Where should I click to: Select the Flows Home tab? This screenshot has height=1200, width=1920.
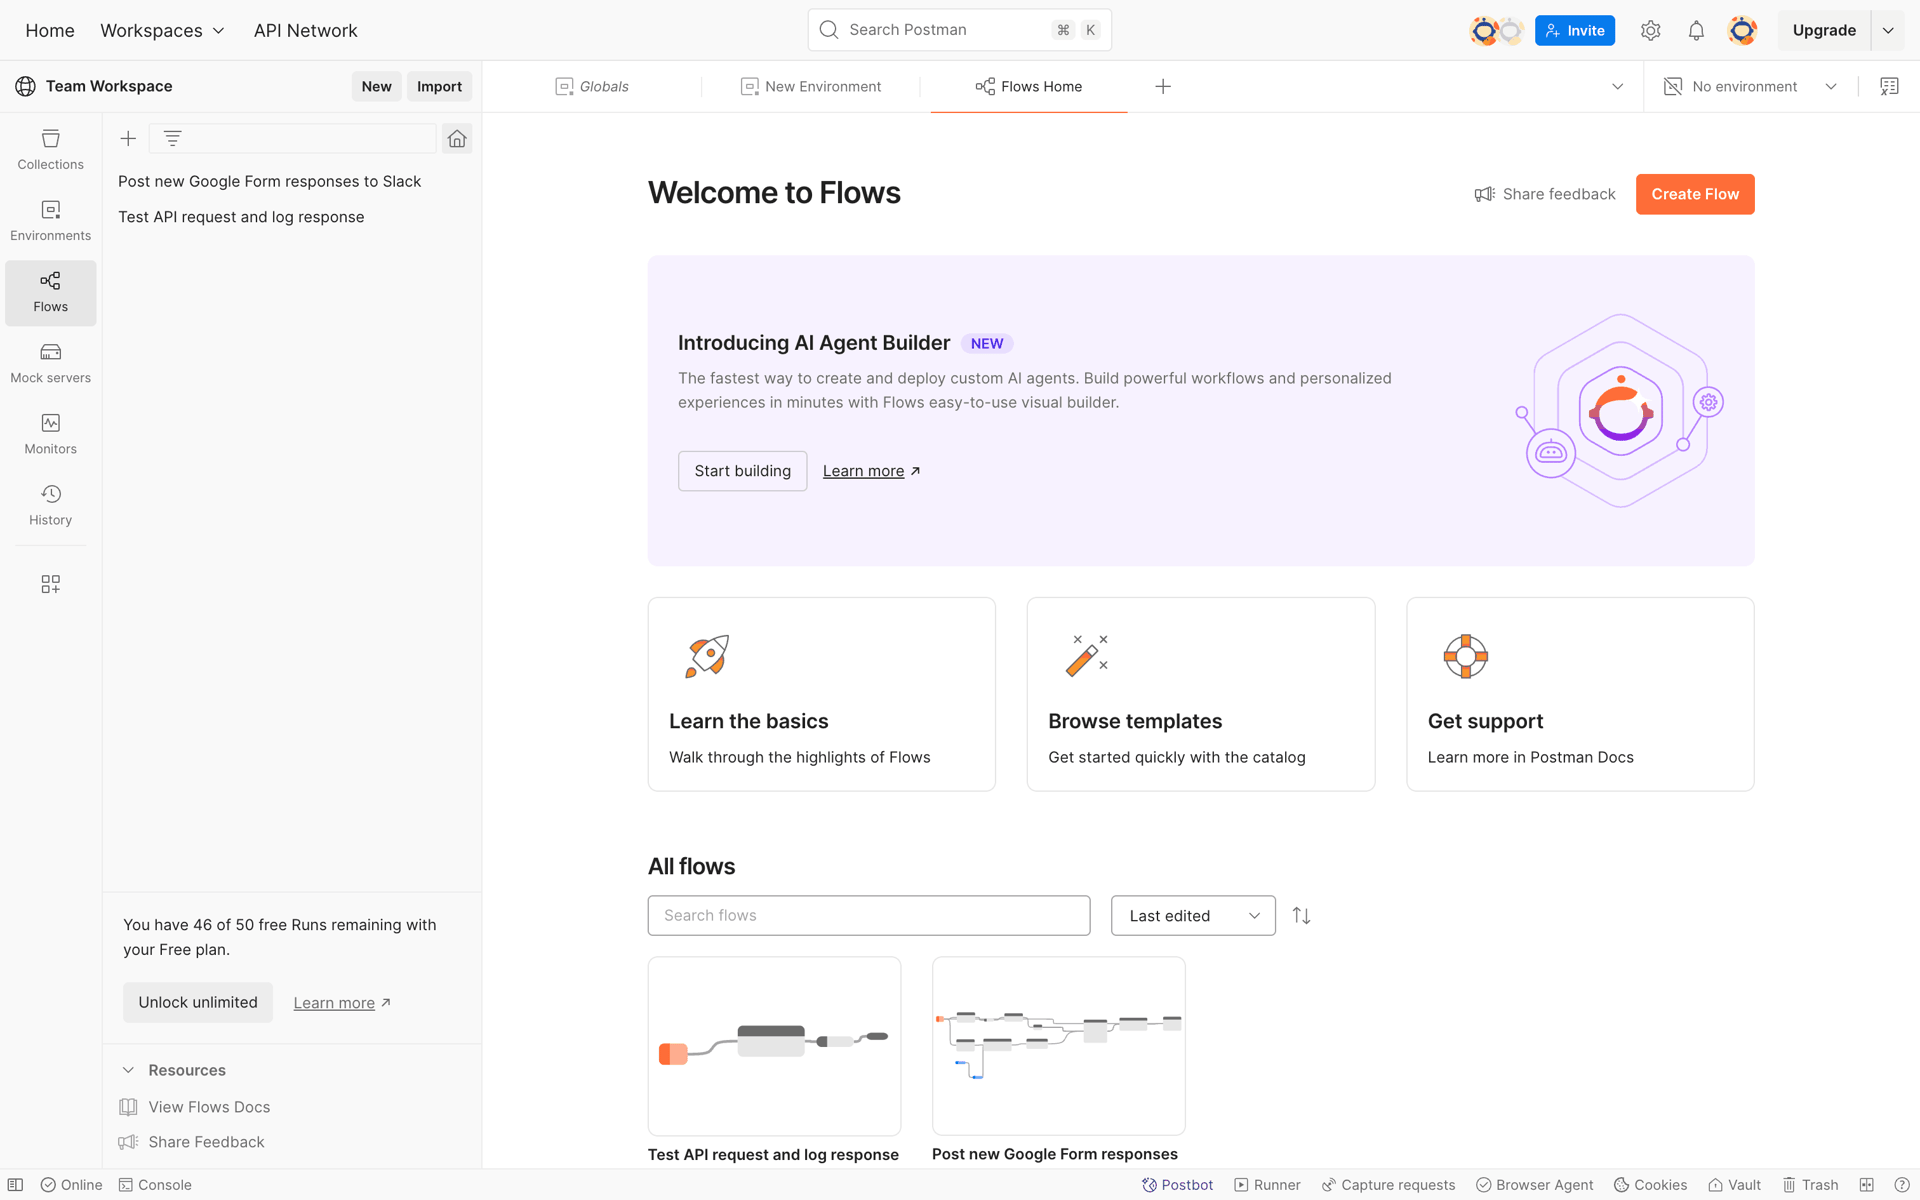click(1029, 86)
